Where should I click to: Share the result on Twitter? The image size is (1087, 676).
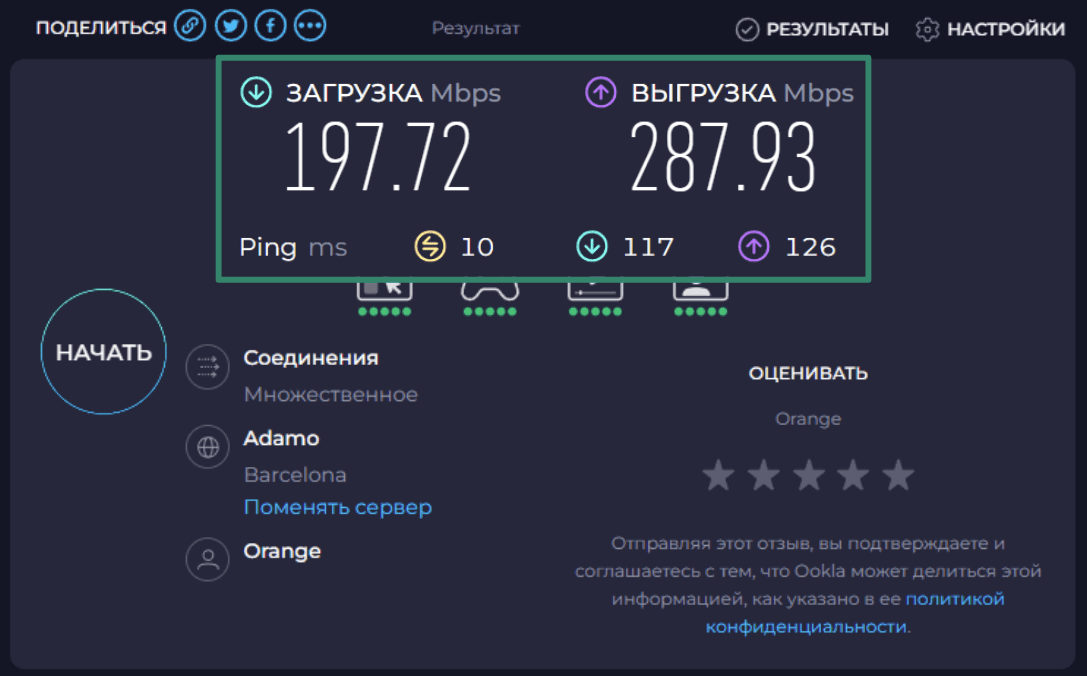(230, 25)
